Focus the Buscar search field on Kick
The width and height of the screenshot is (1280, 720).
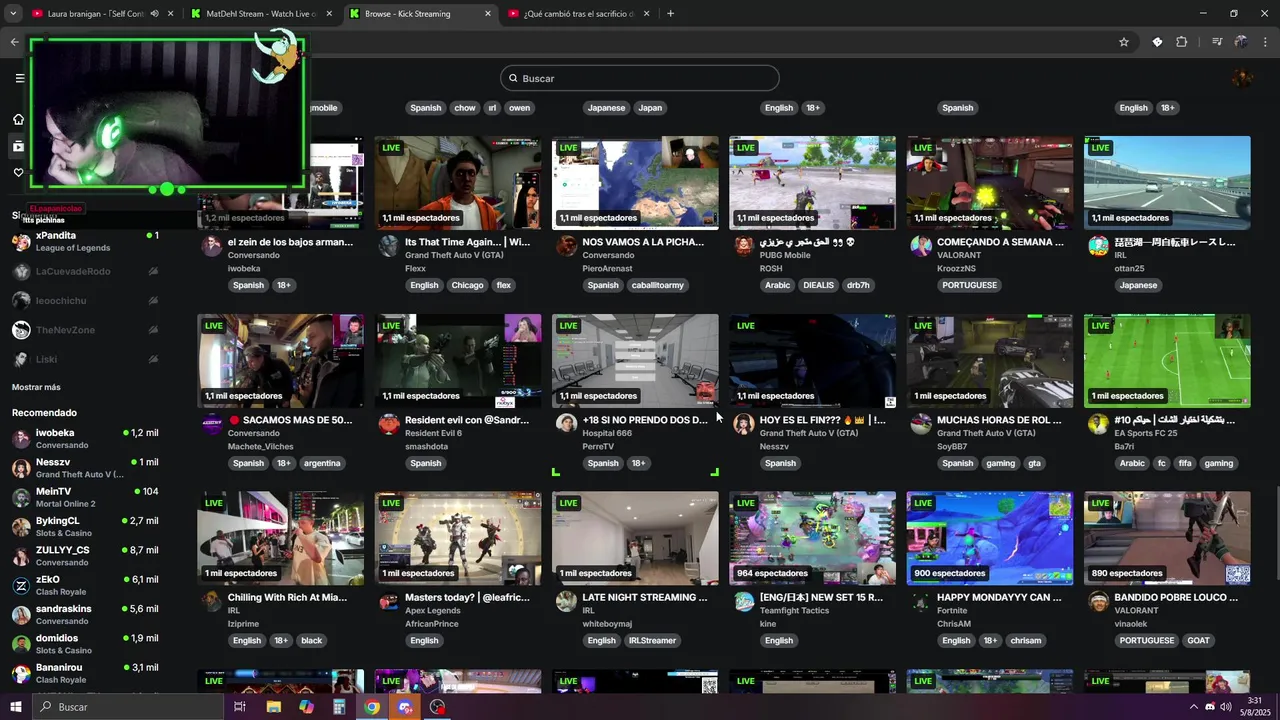tap(640, 78)
